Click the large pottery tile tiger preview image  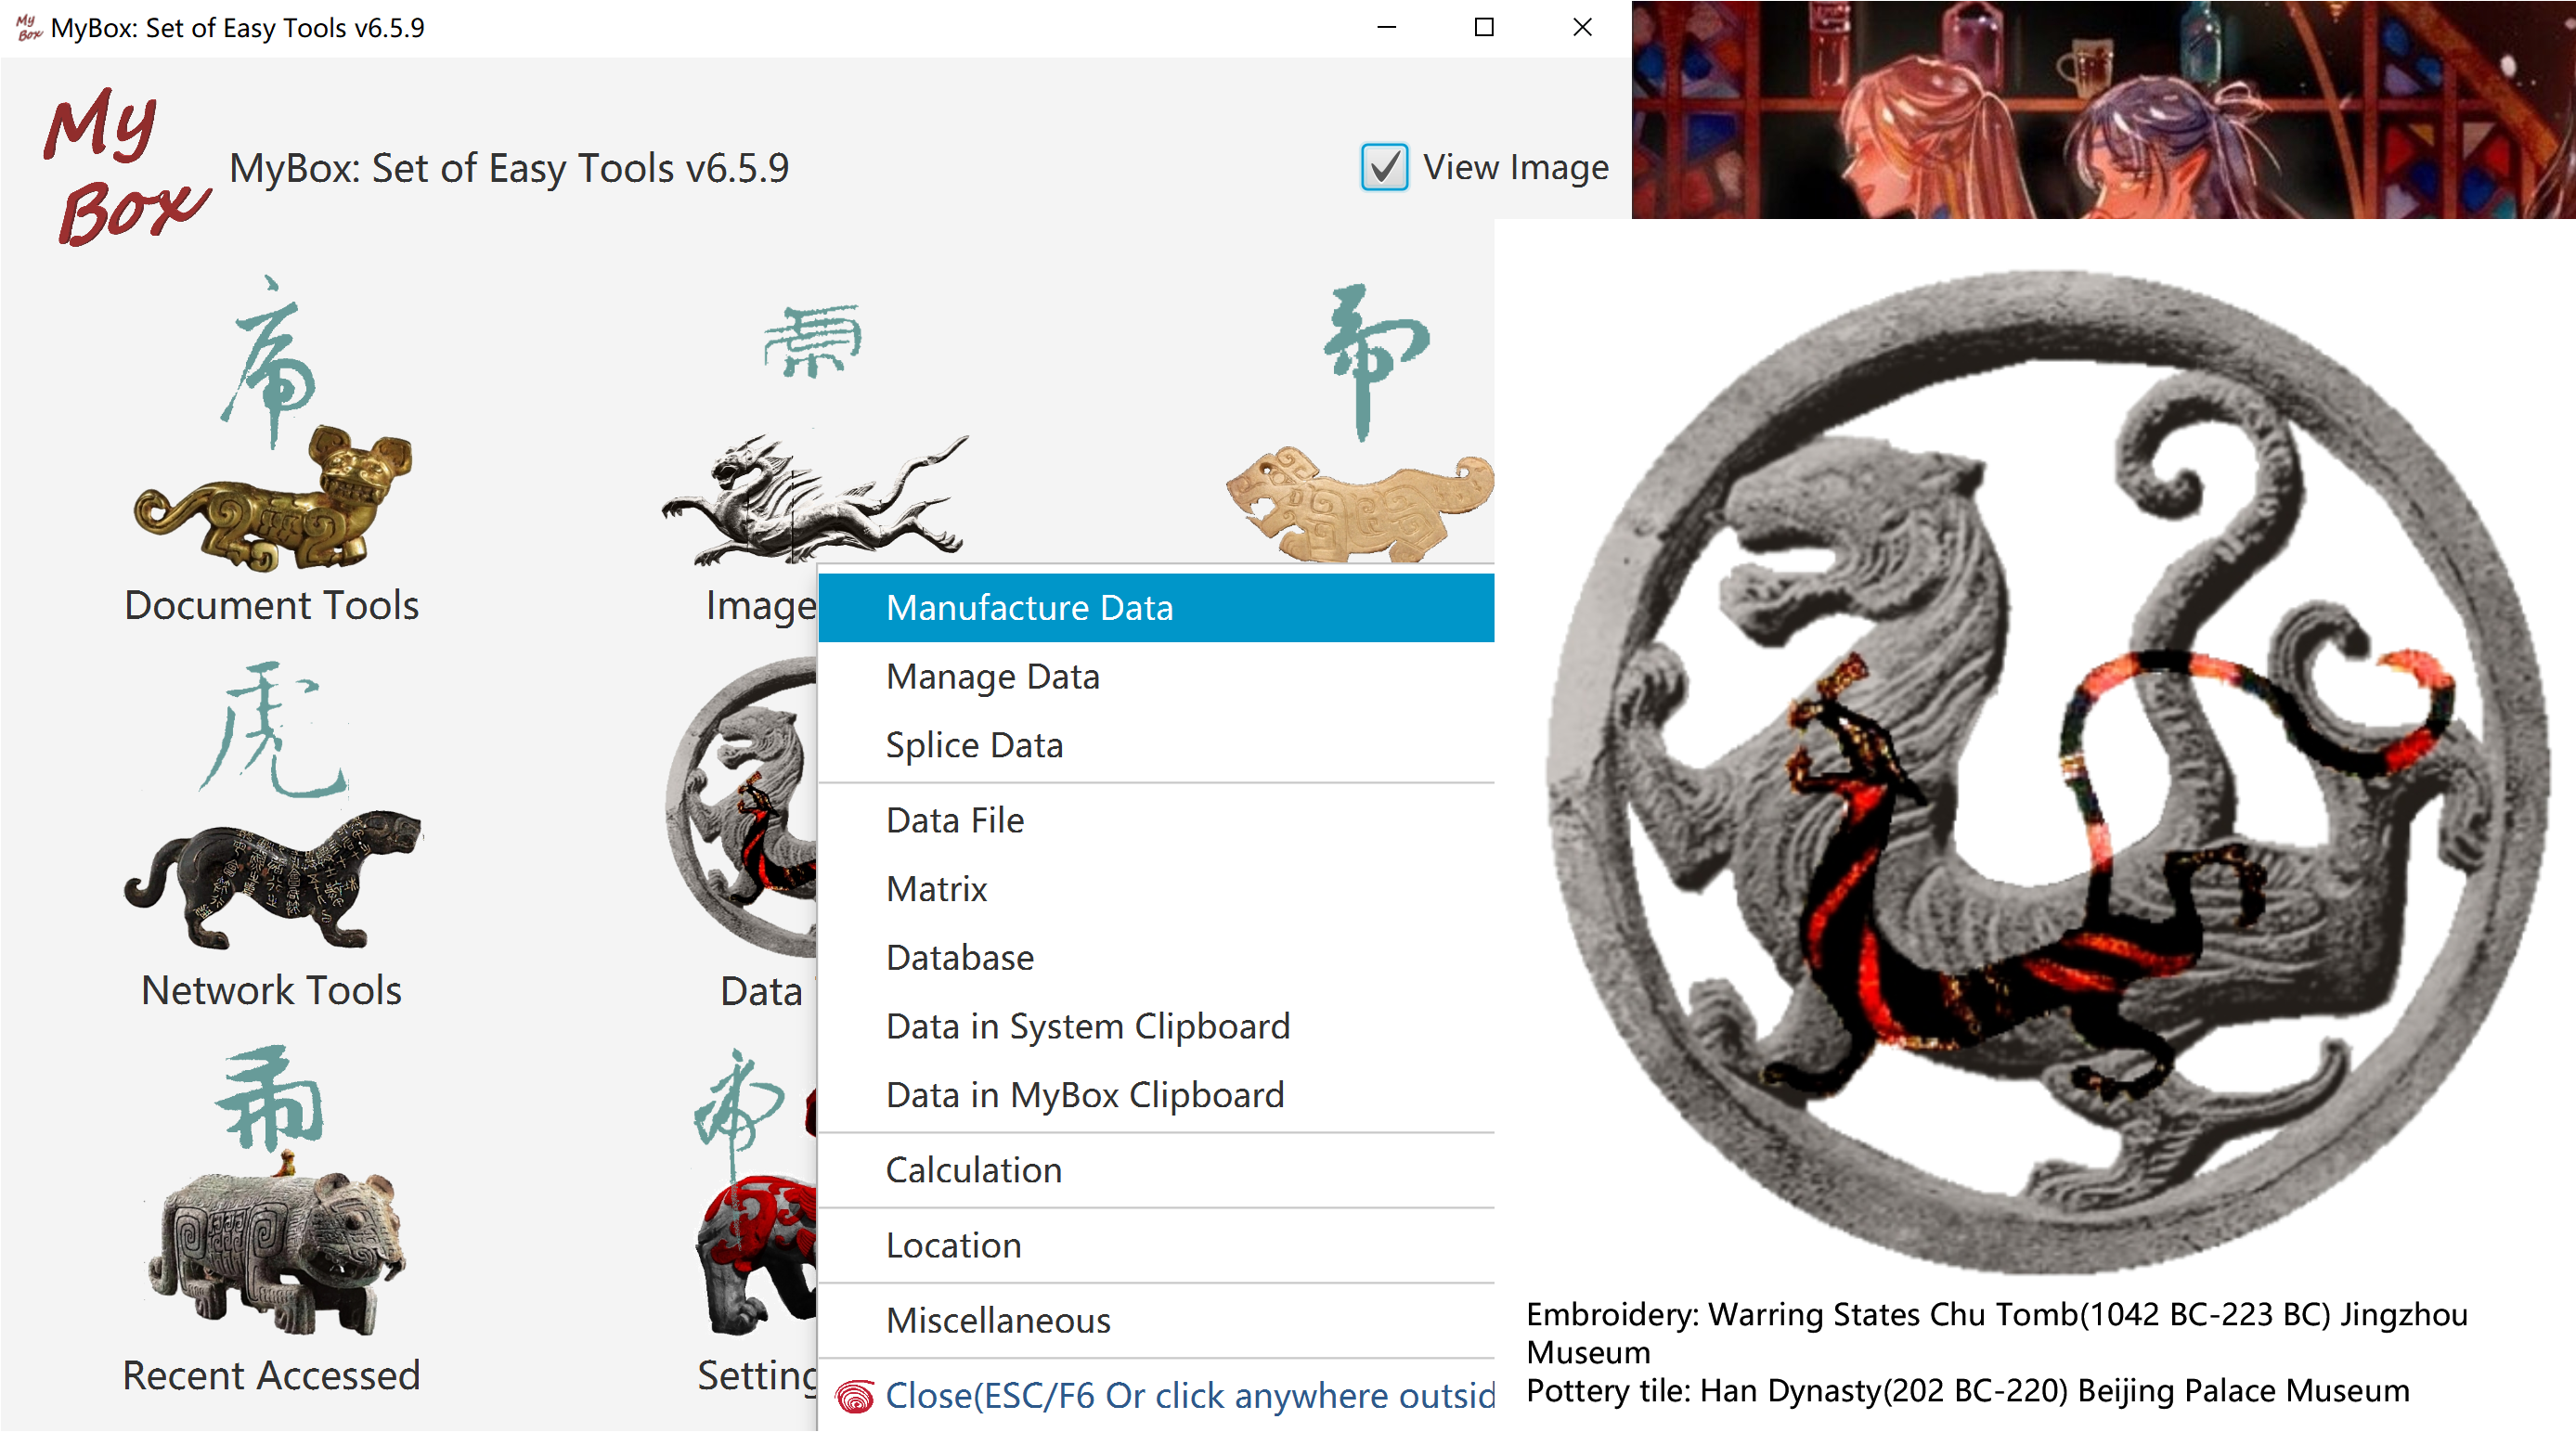point(2047,771)
